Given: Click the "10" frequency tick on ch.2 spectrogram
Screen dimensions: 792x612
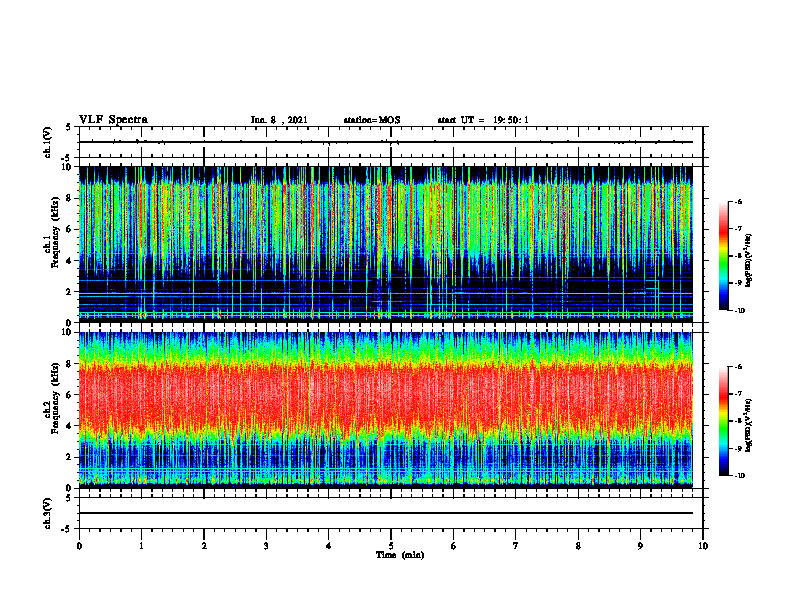Looking at the screenshot, I should [x=67, y=332].
